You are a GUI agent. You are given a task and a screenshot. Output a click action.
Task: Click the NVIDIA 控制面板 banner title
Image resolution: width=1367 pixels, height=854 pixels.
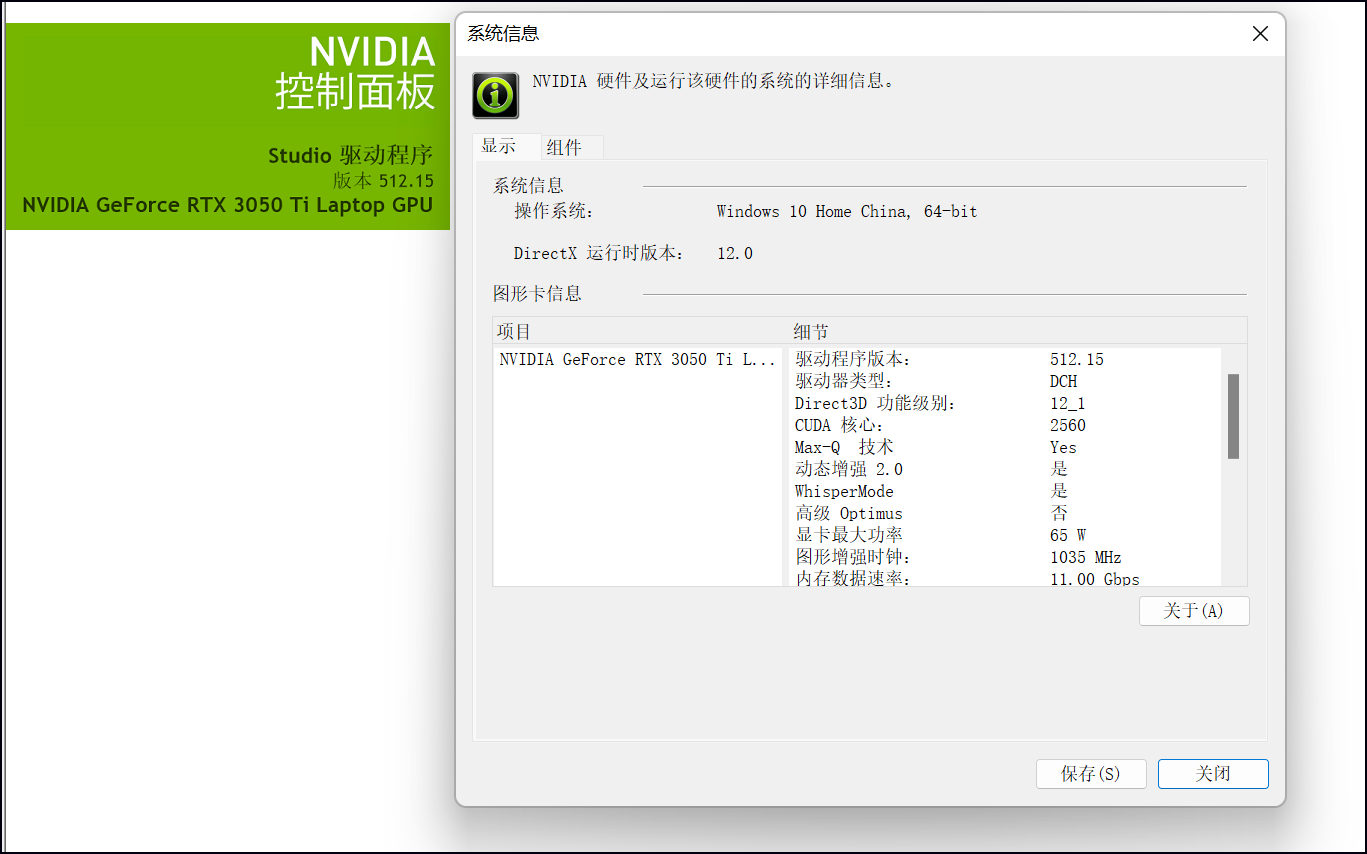[x=356, y=72]
